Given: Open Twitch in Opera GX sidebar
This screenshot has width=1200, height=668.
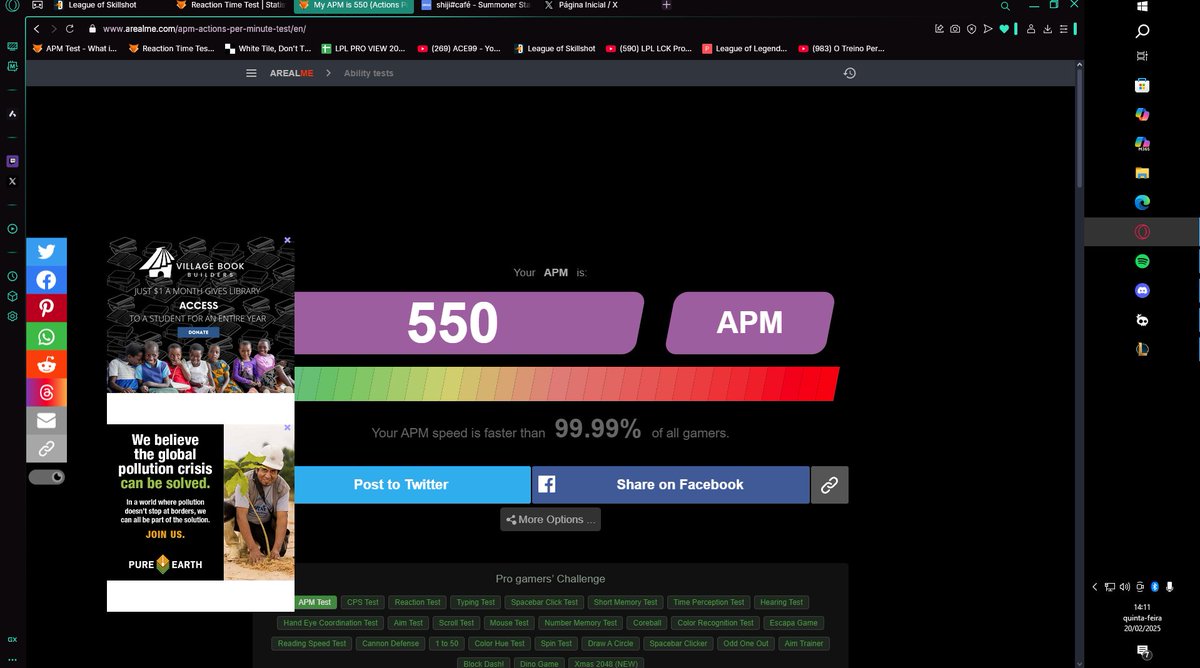Looking at the screenshot, I should (x=12, y=161).
